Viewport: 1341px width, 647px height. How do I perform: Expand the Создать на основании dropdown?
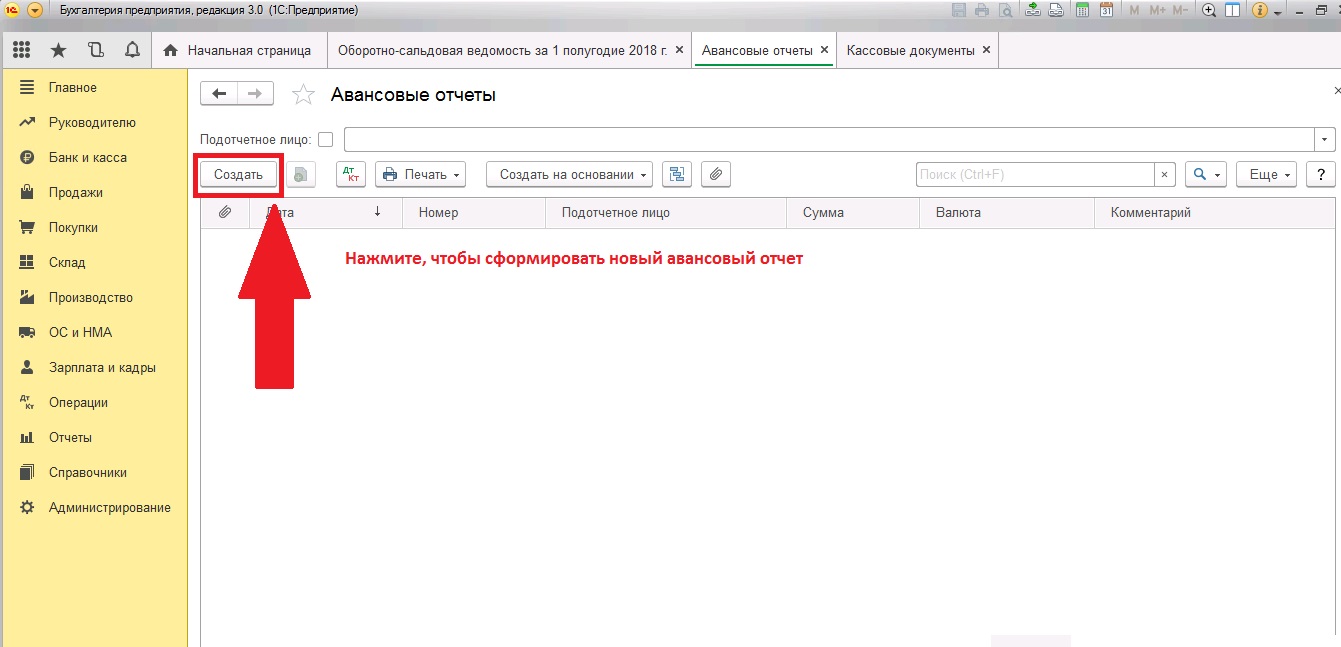click(x=569, y=174)
